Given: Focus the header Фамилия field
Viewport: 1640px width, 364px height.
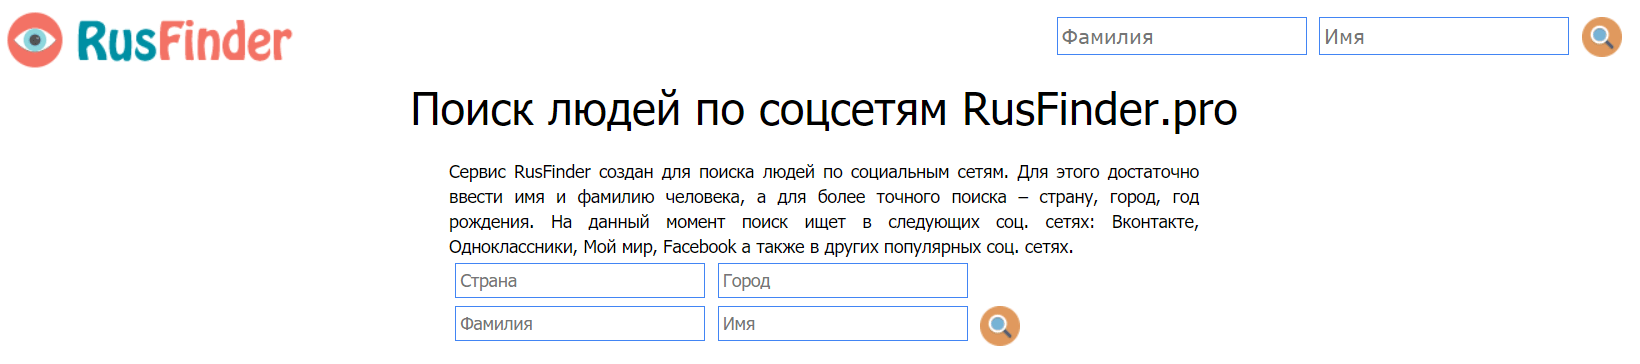Looking at the screenshot, I should click(1182, 36).
